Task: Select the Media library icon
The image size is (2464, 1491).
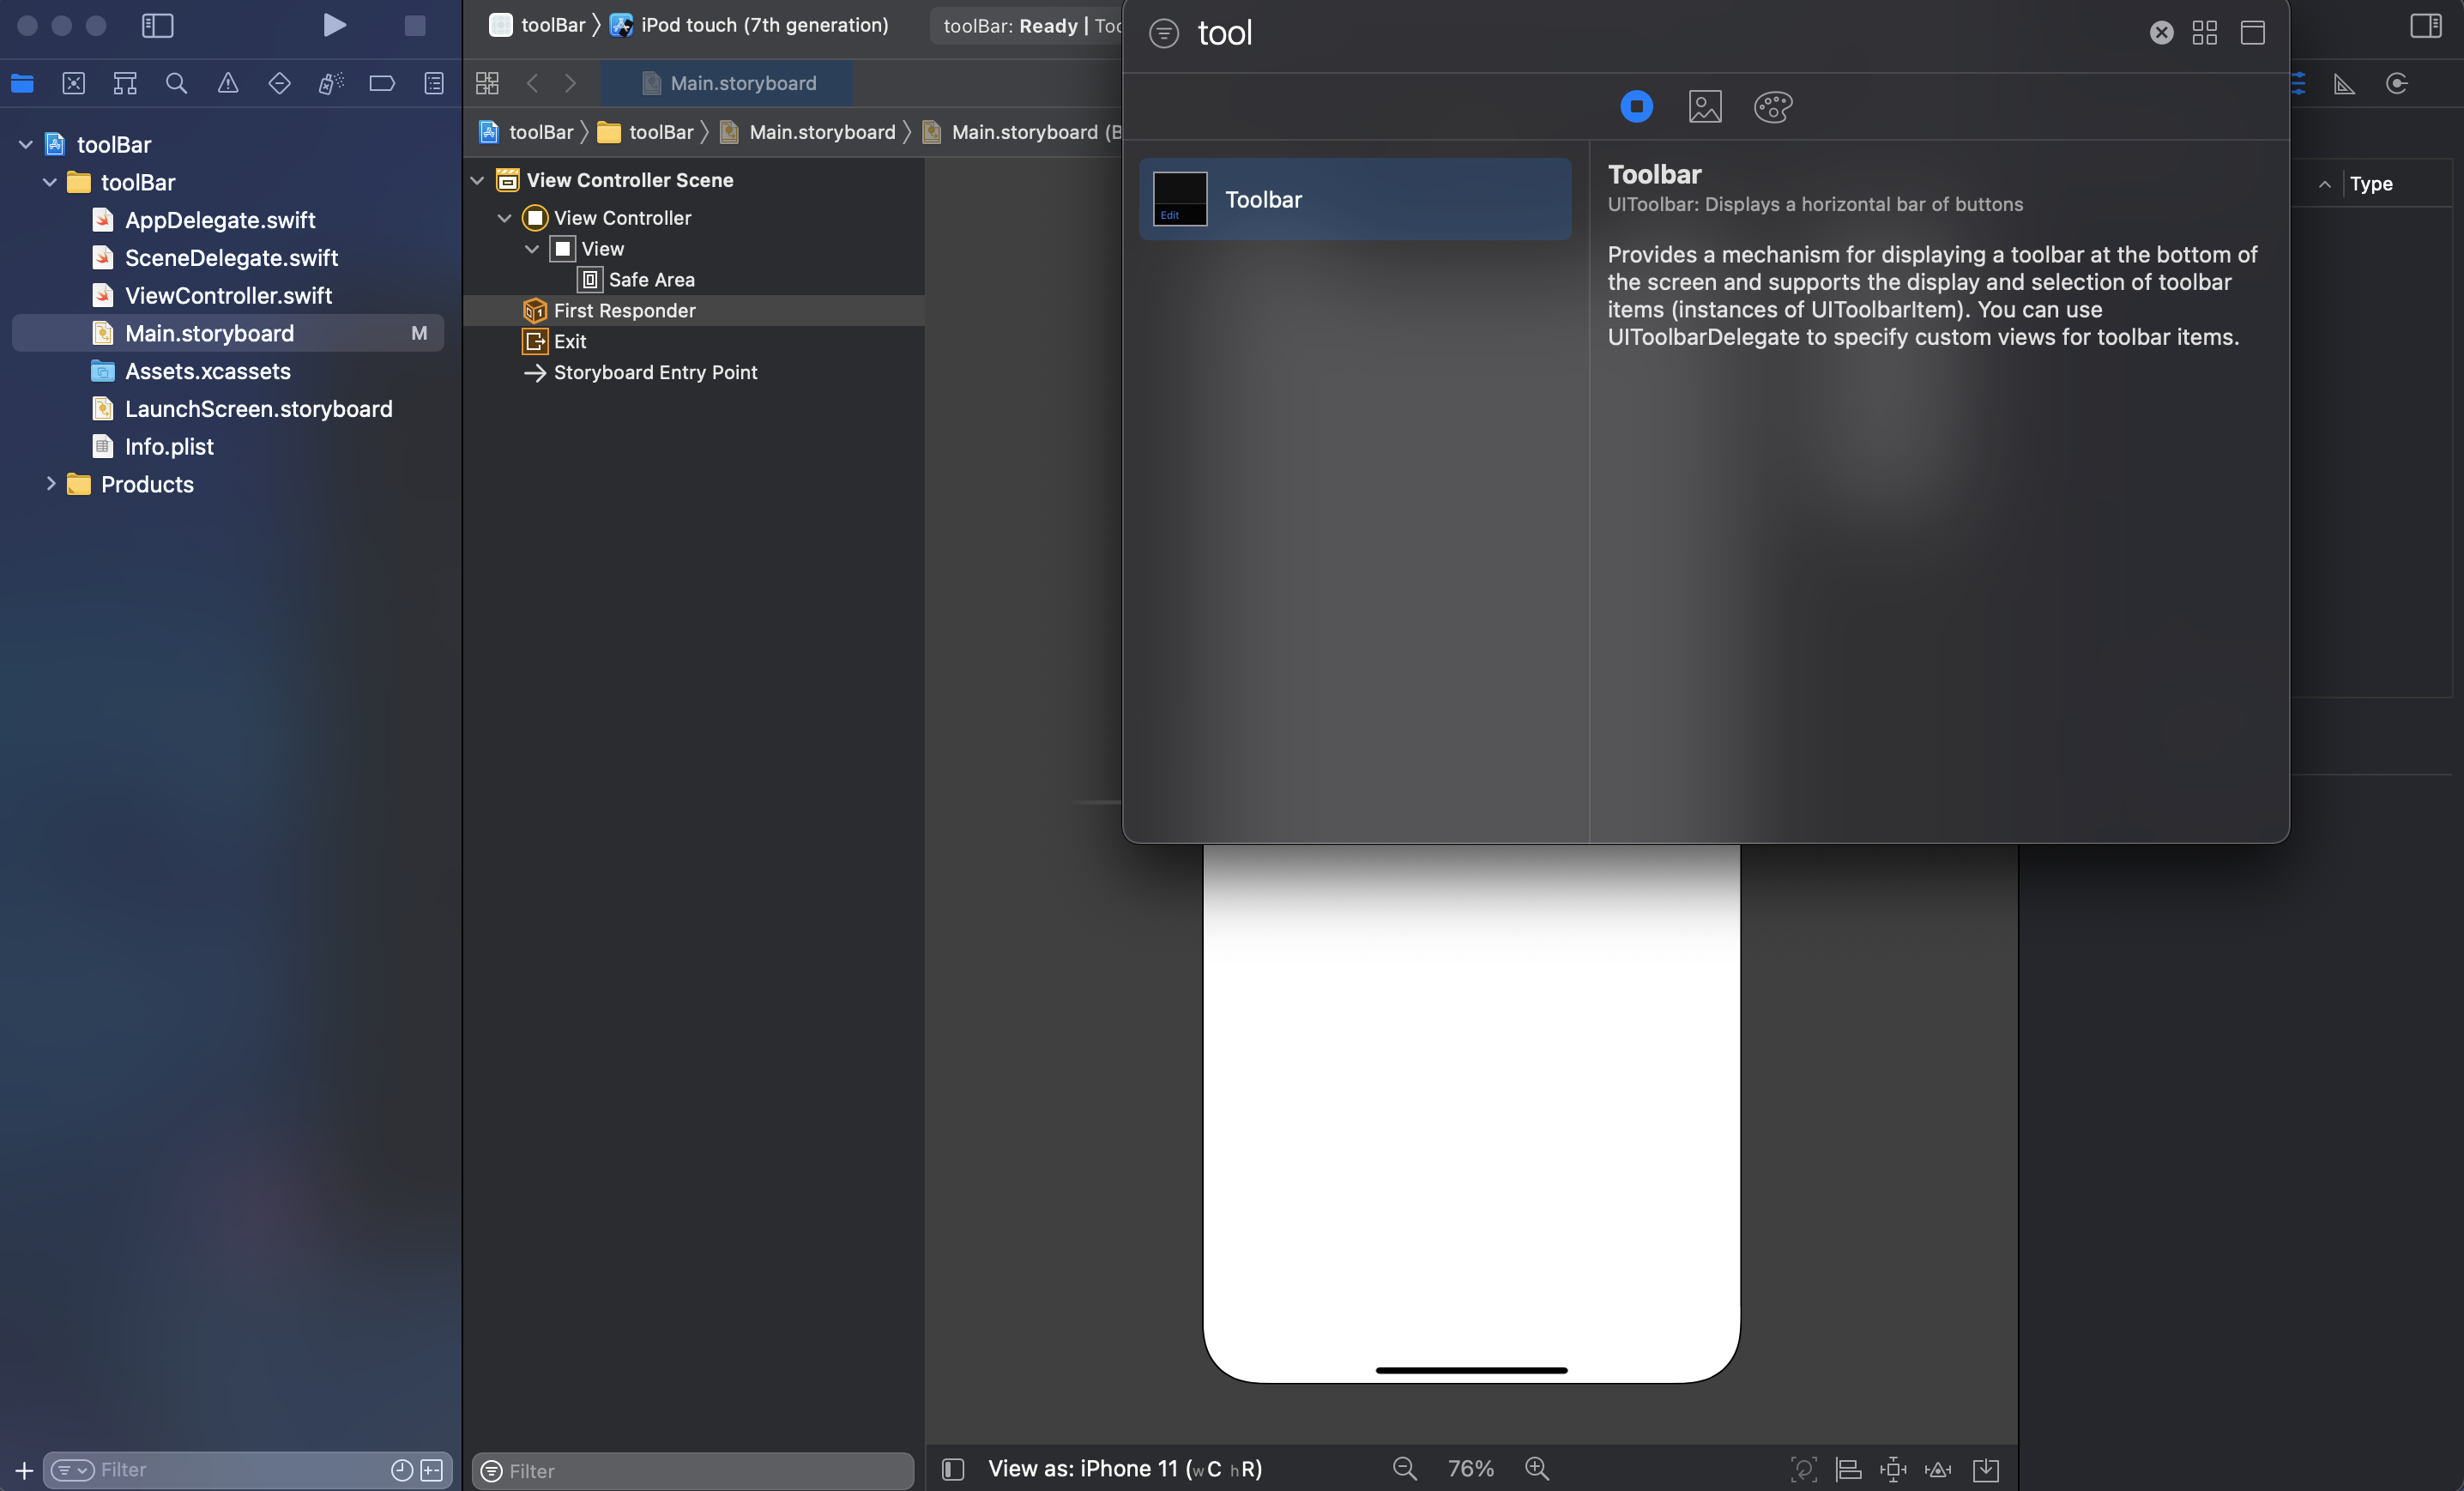Action: [x=1705, y=106]
